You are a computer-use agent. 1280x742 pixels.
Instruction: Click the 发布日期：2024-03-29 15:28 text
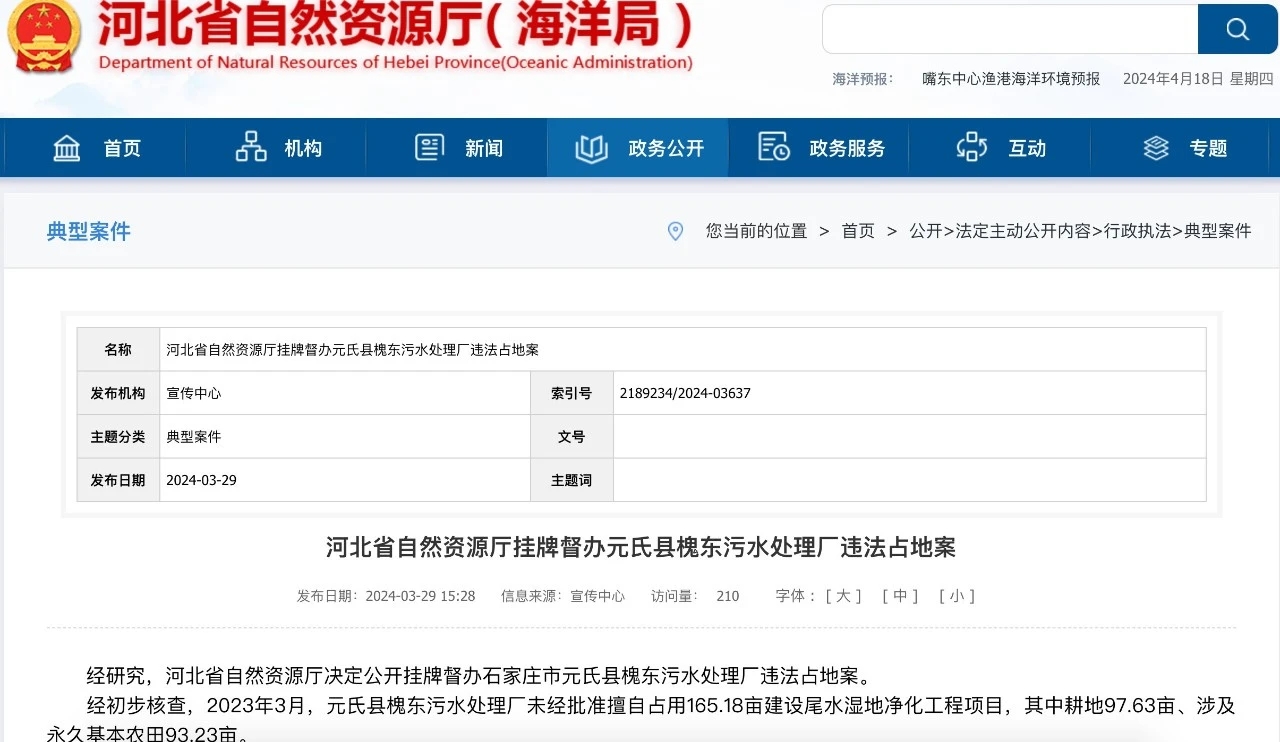tap(386, 596)
